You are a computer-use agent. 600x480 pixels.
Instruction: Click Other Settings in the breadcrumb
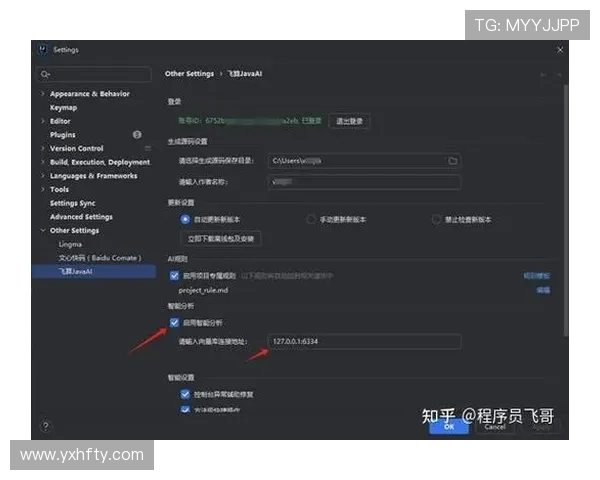[189, 73]
